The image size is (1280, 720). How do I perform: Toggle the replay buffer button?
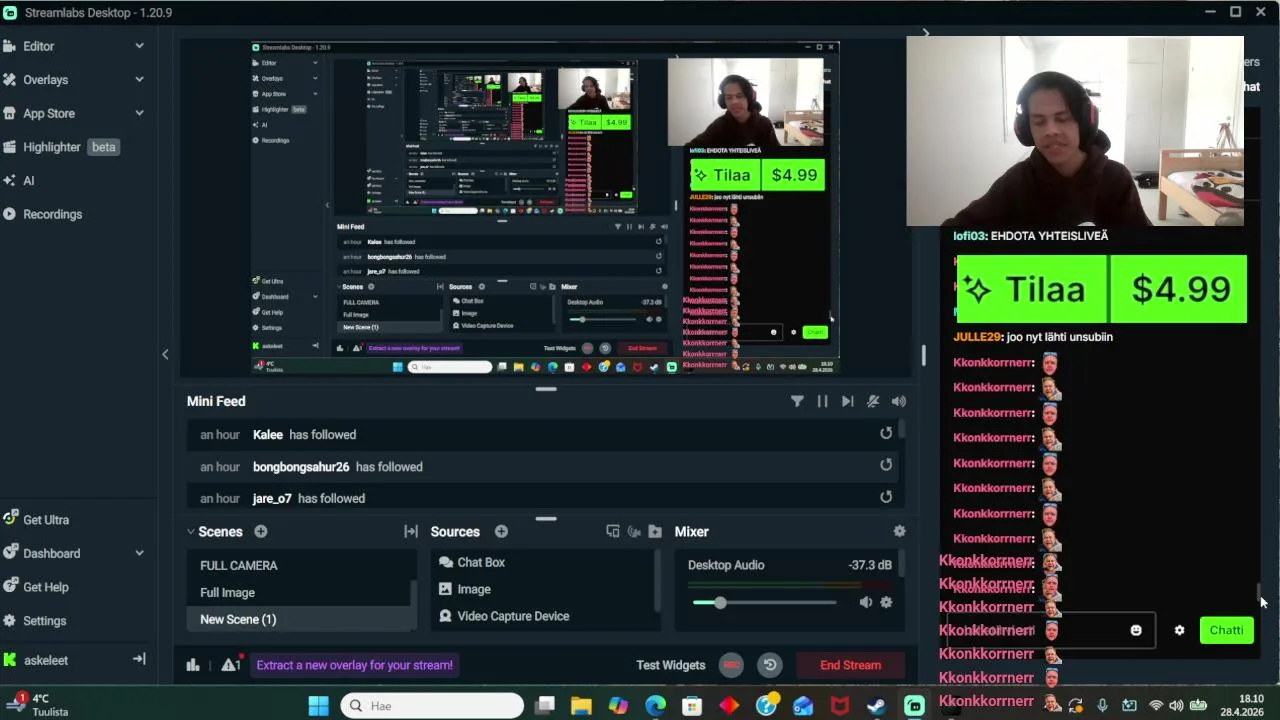tap(769, 665)
